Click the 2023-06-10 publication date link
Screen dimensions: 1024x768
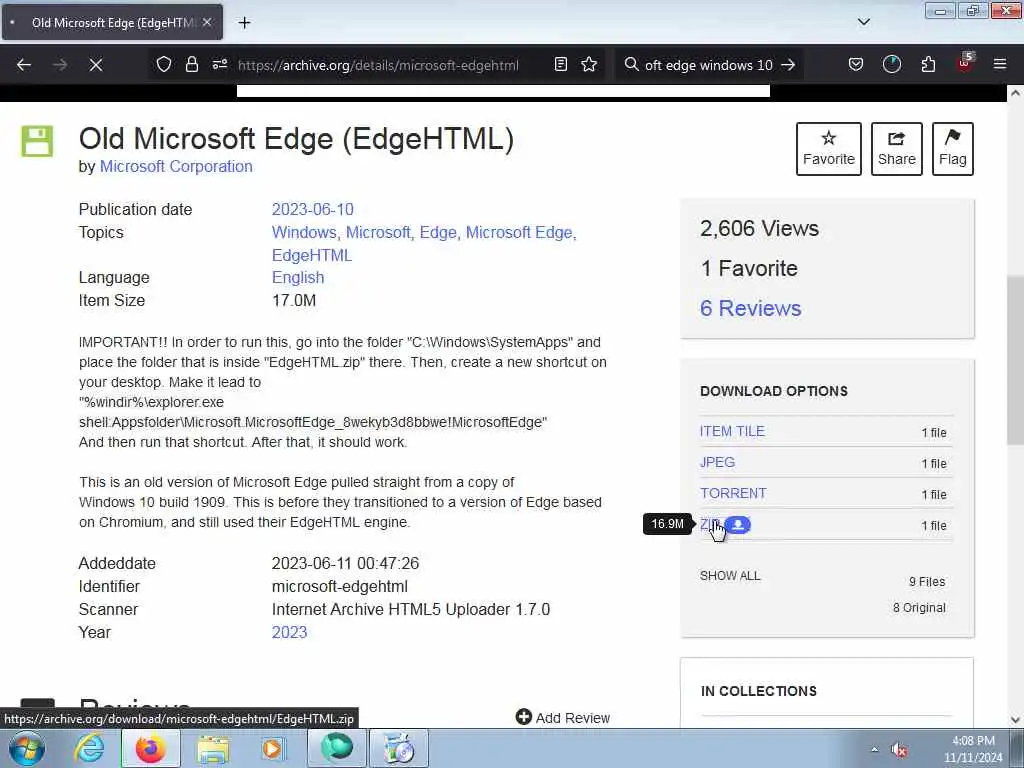point(312,209)
